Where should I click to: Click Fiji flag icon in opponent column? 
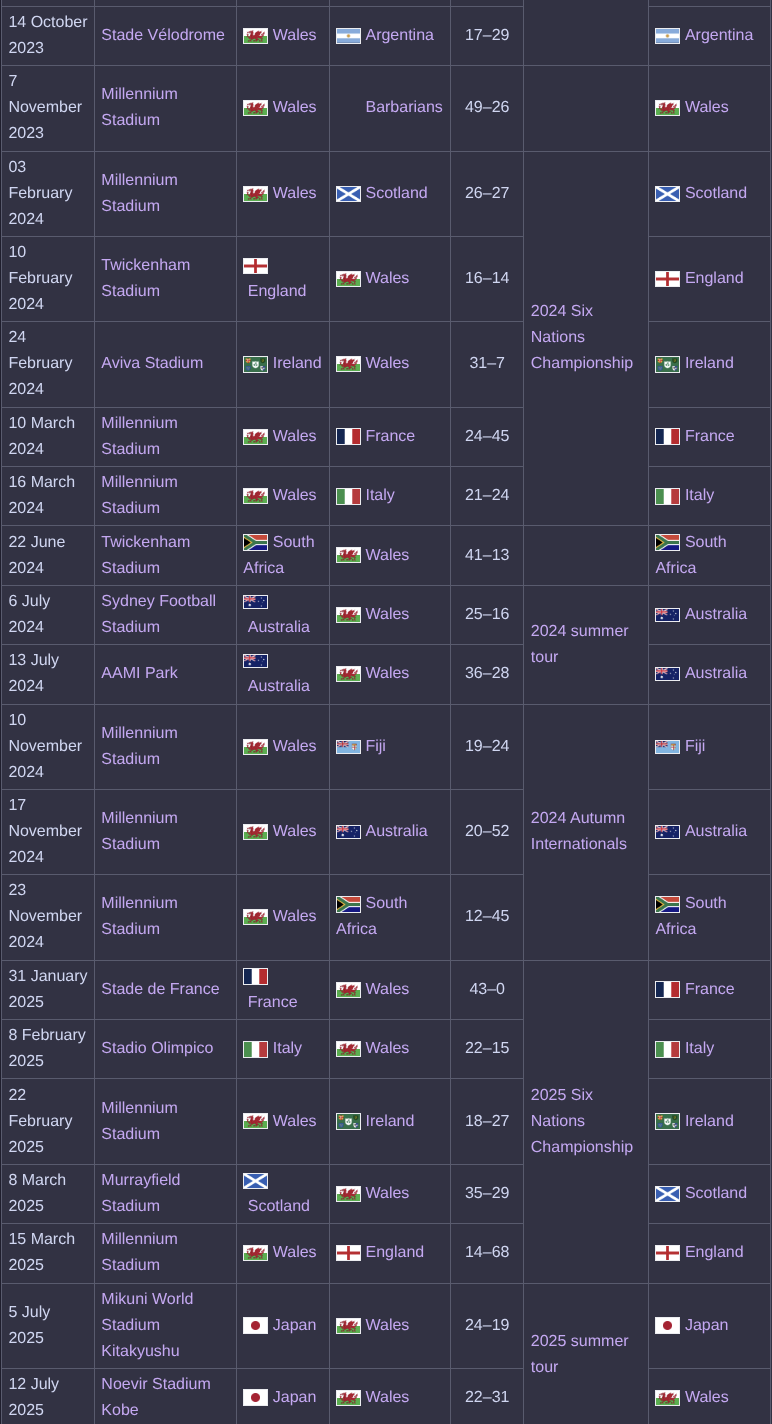[x=348, y=747]
